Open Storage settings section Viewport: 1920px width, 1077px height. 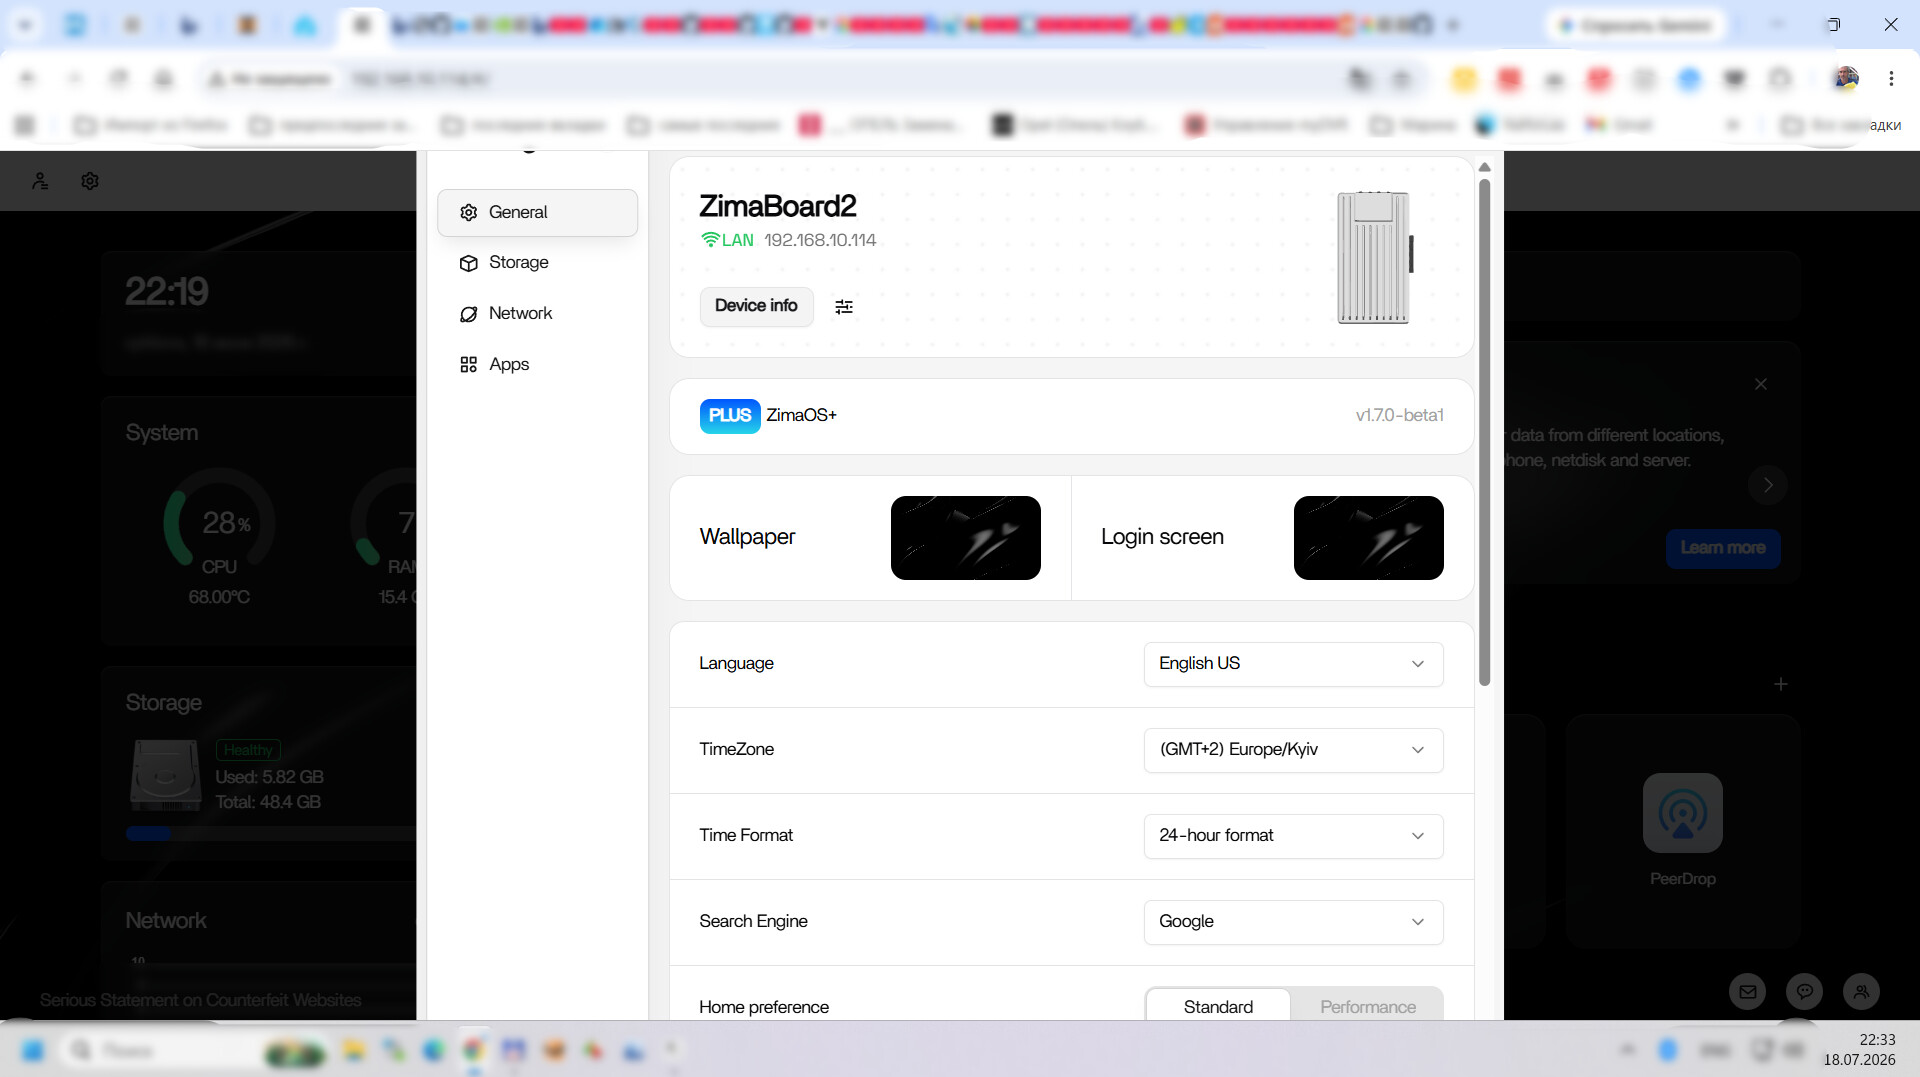coord(537,263)
